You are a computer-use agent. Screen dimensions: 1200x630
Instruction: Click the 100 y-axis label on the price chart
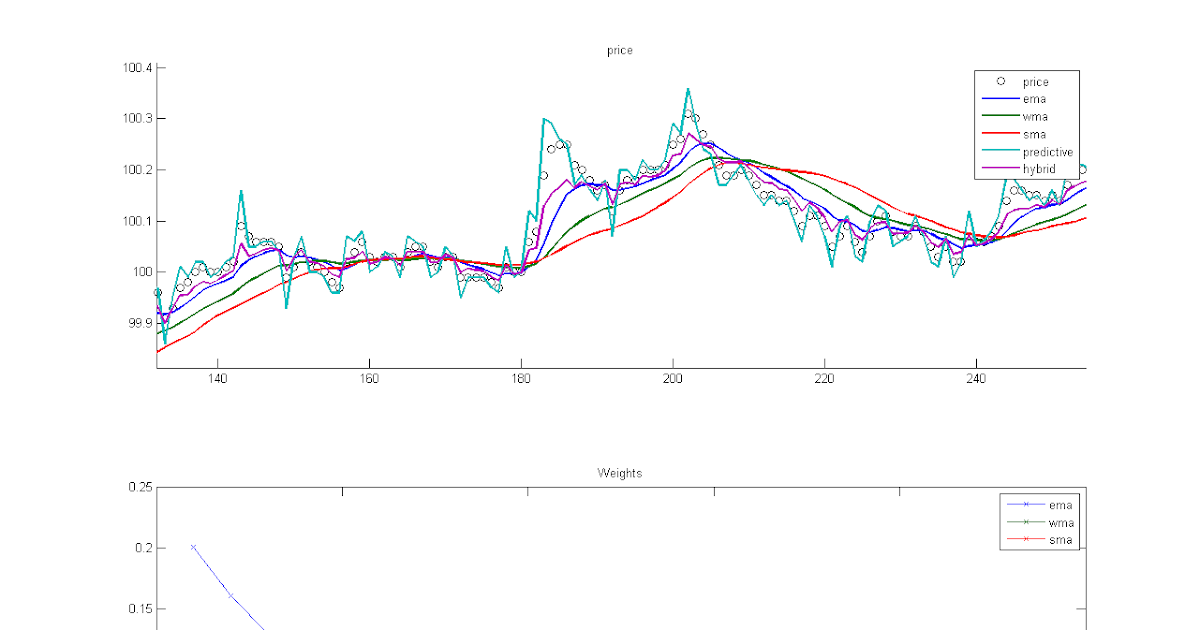click(141, 272)
